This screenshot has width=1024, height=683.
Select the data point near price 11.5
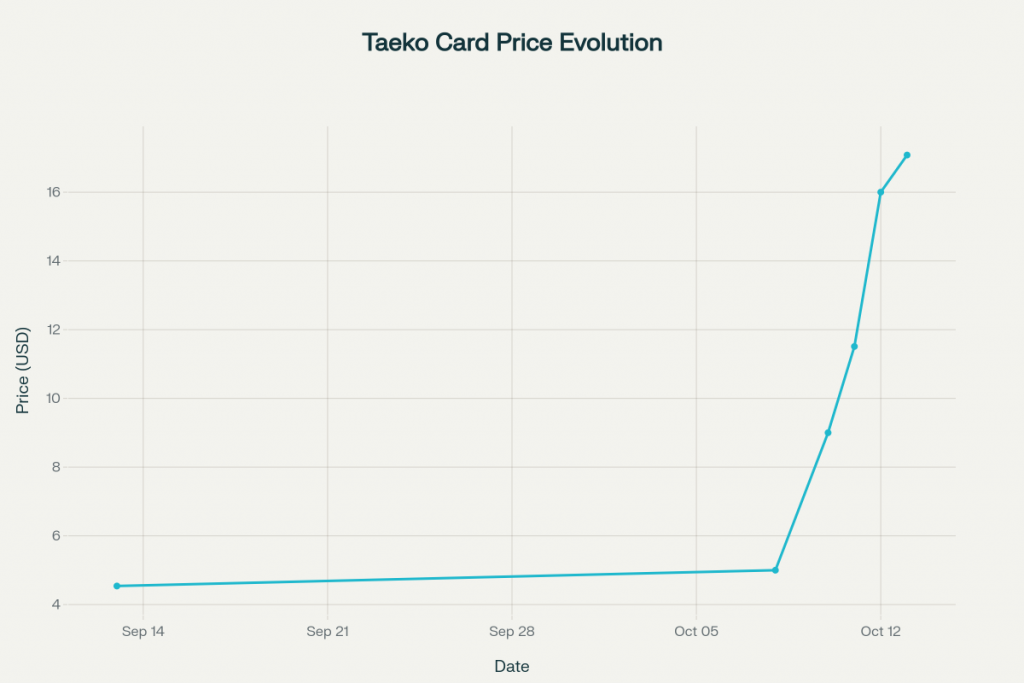(854, 346)
